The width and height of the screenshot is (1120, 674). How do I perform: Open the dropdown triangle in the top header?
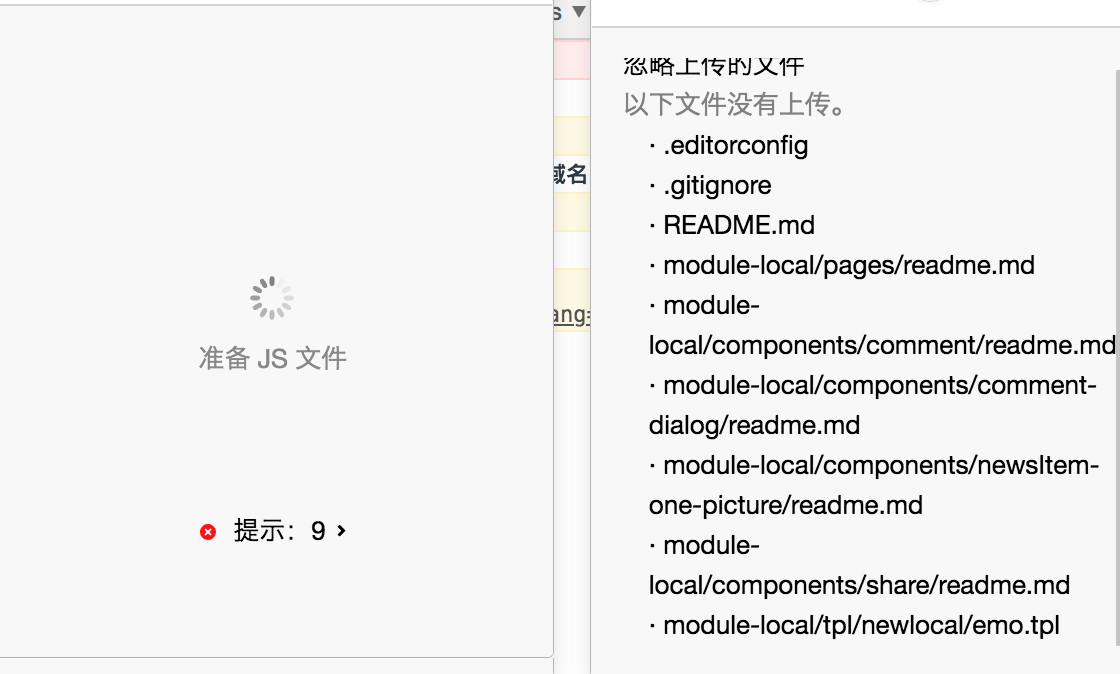tap(578, 13)
